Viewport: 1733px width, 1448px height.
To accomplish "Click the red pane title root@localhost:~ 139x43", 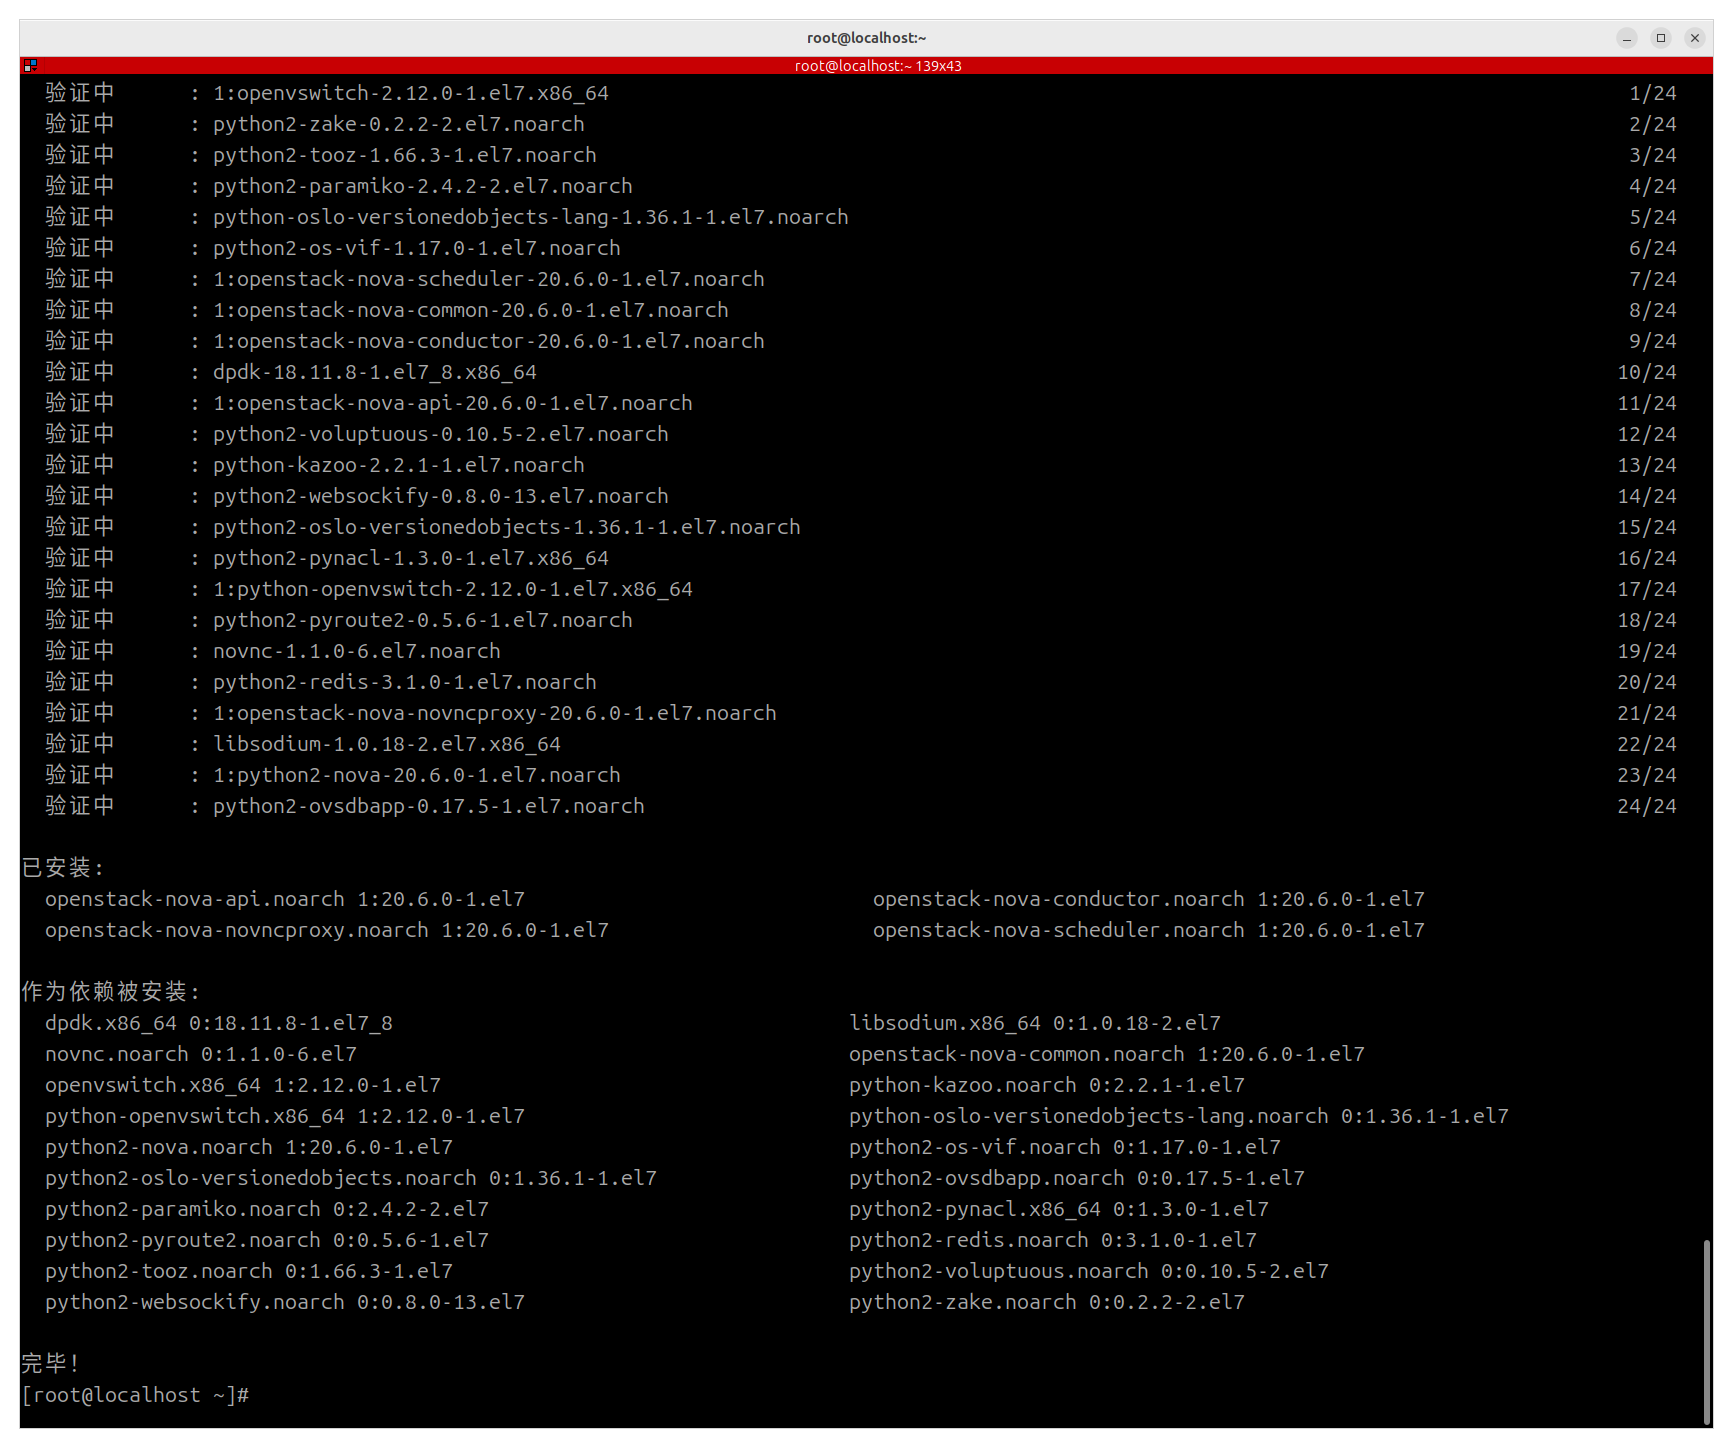I will 878,66.
